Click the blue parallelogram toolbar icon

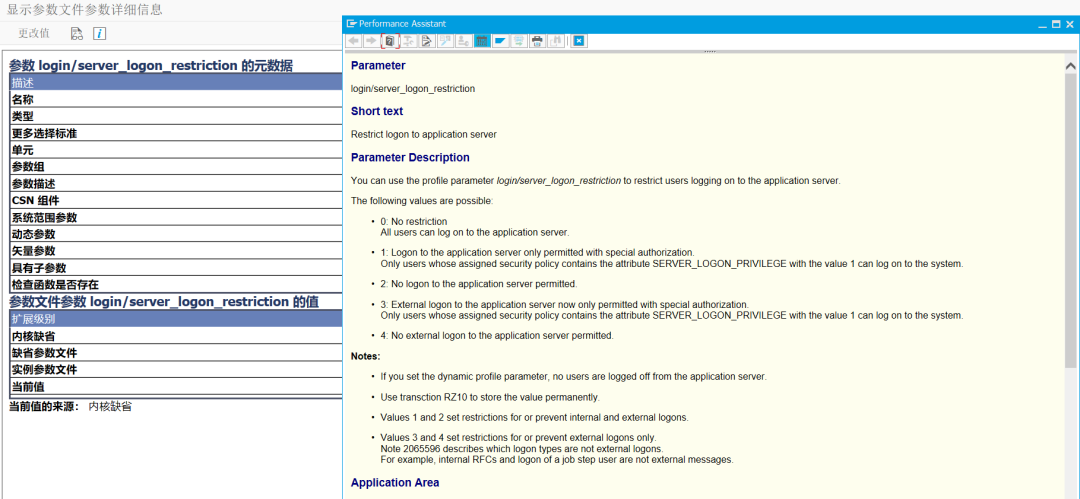click(500, 41)
